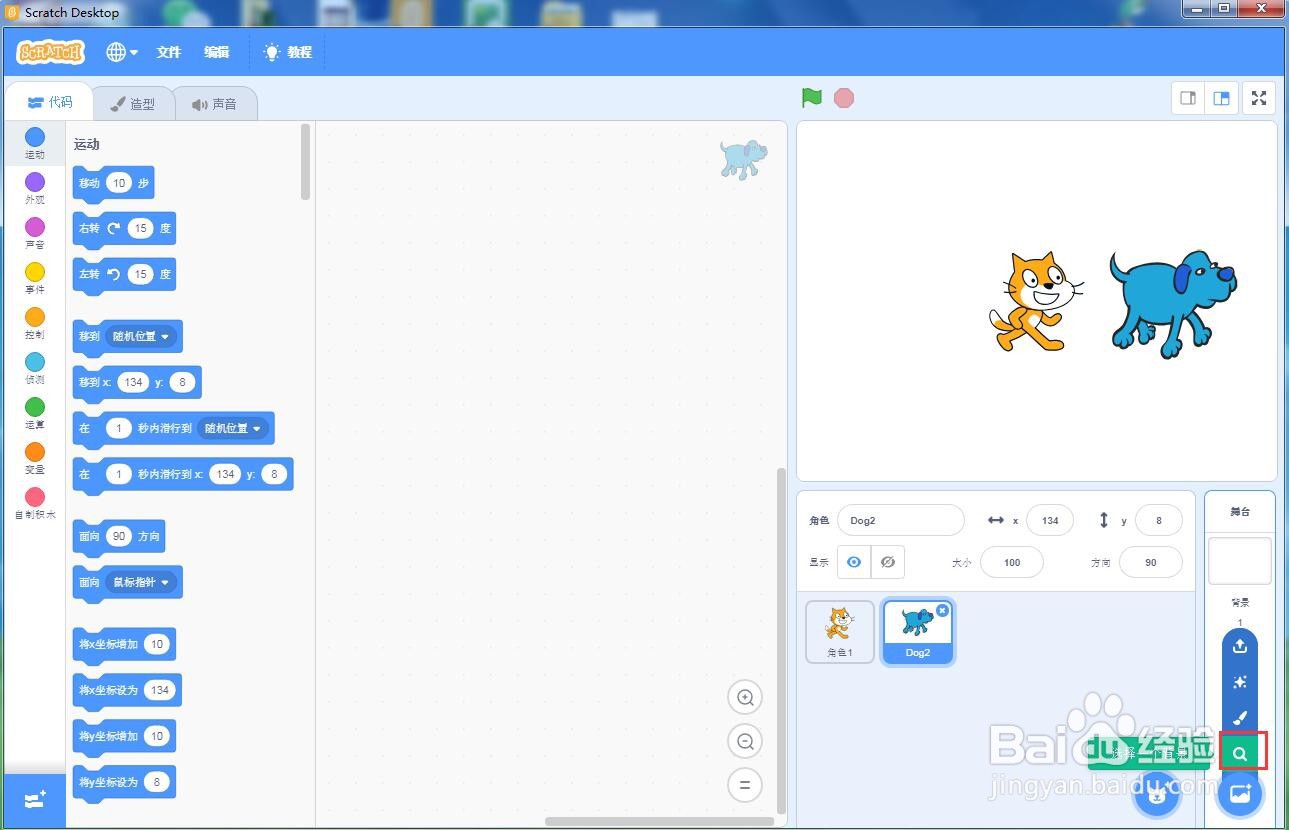The image size is (1289, 830).
Task: Switch to the 造型 tab
Action: pyautogui.click(x=133, y=103)
